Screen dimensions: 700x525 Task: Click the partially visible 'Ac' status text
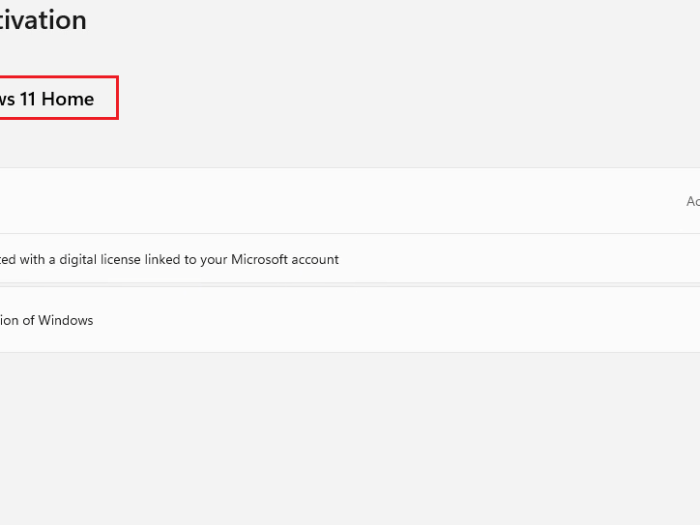692,201
